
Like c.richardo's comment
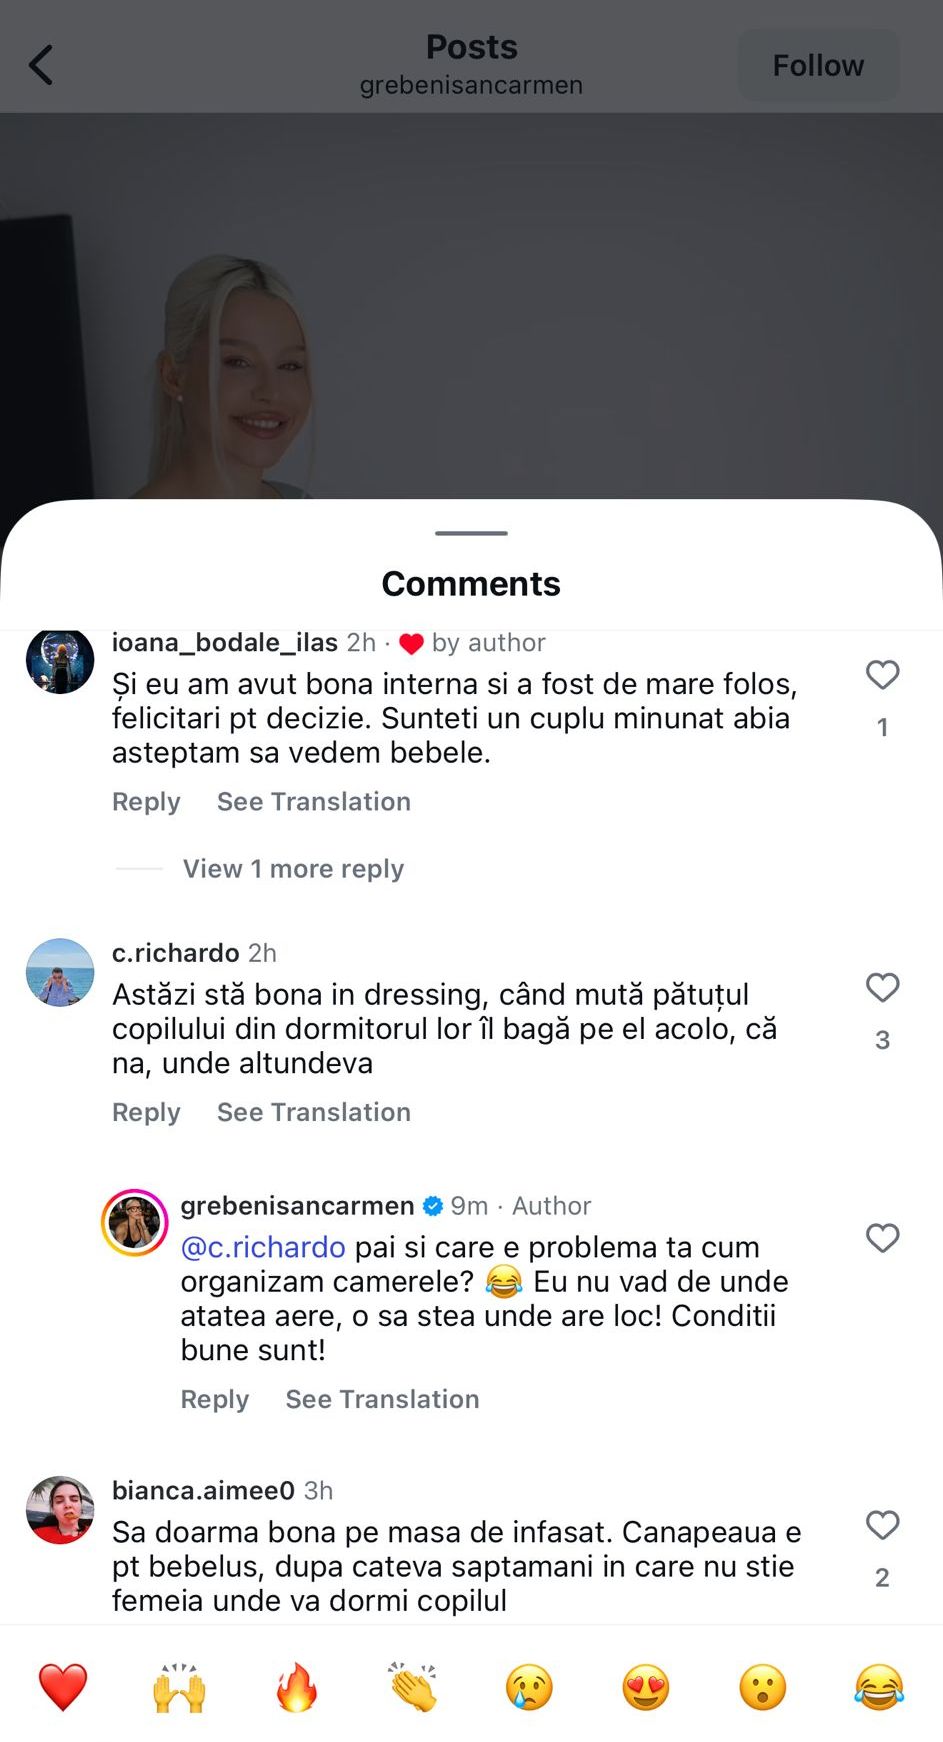point(882,988)
